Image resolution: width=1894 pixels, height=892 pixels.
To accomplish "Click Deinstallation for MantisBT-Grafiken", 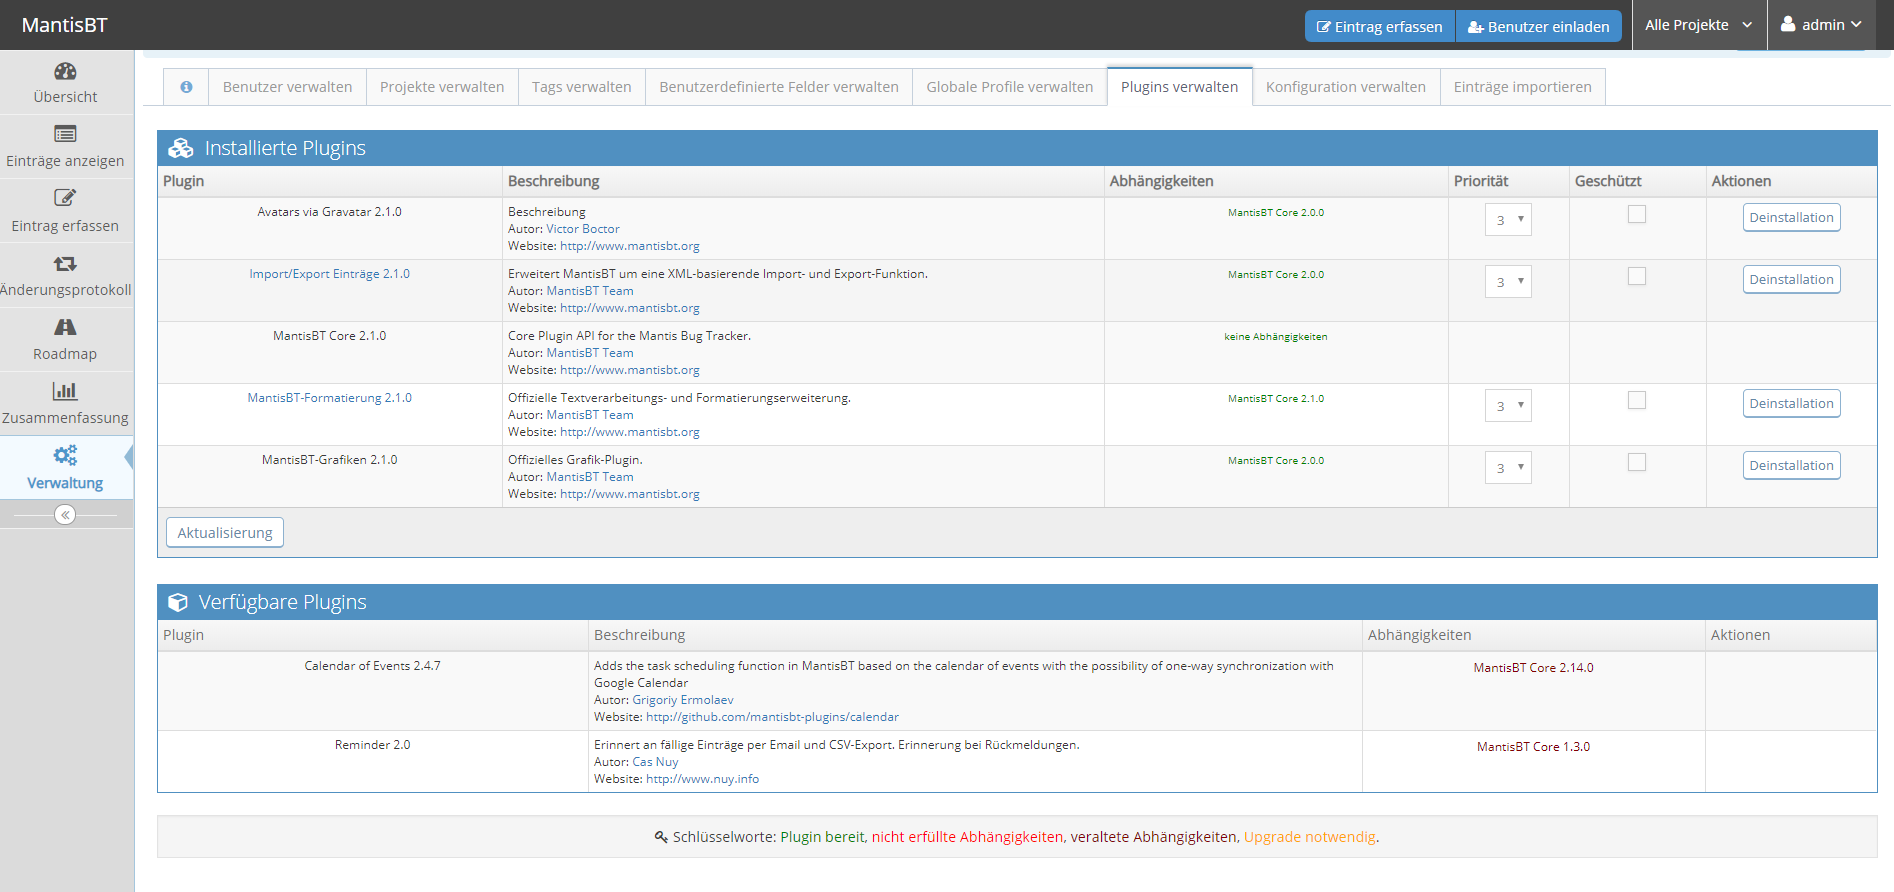I will click(x=1791, y=465).
